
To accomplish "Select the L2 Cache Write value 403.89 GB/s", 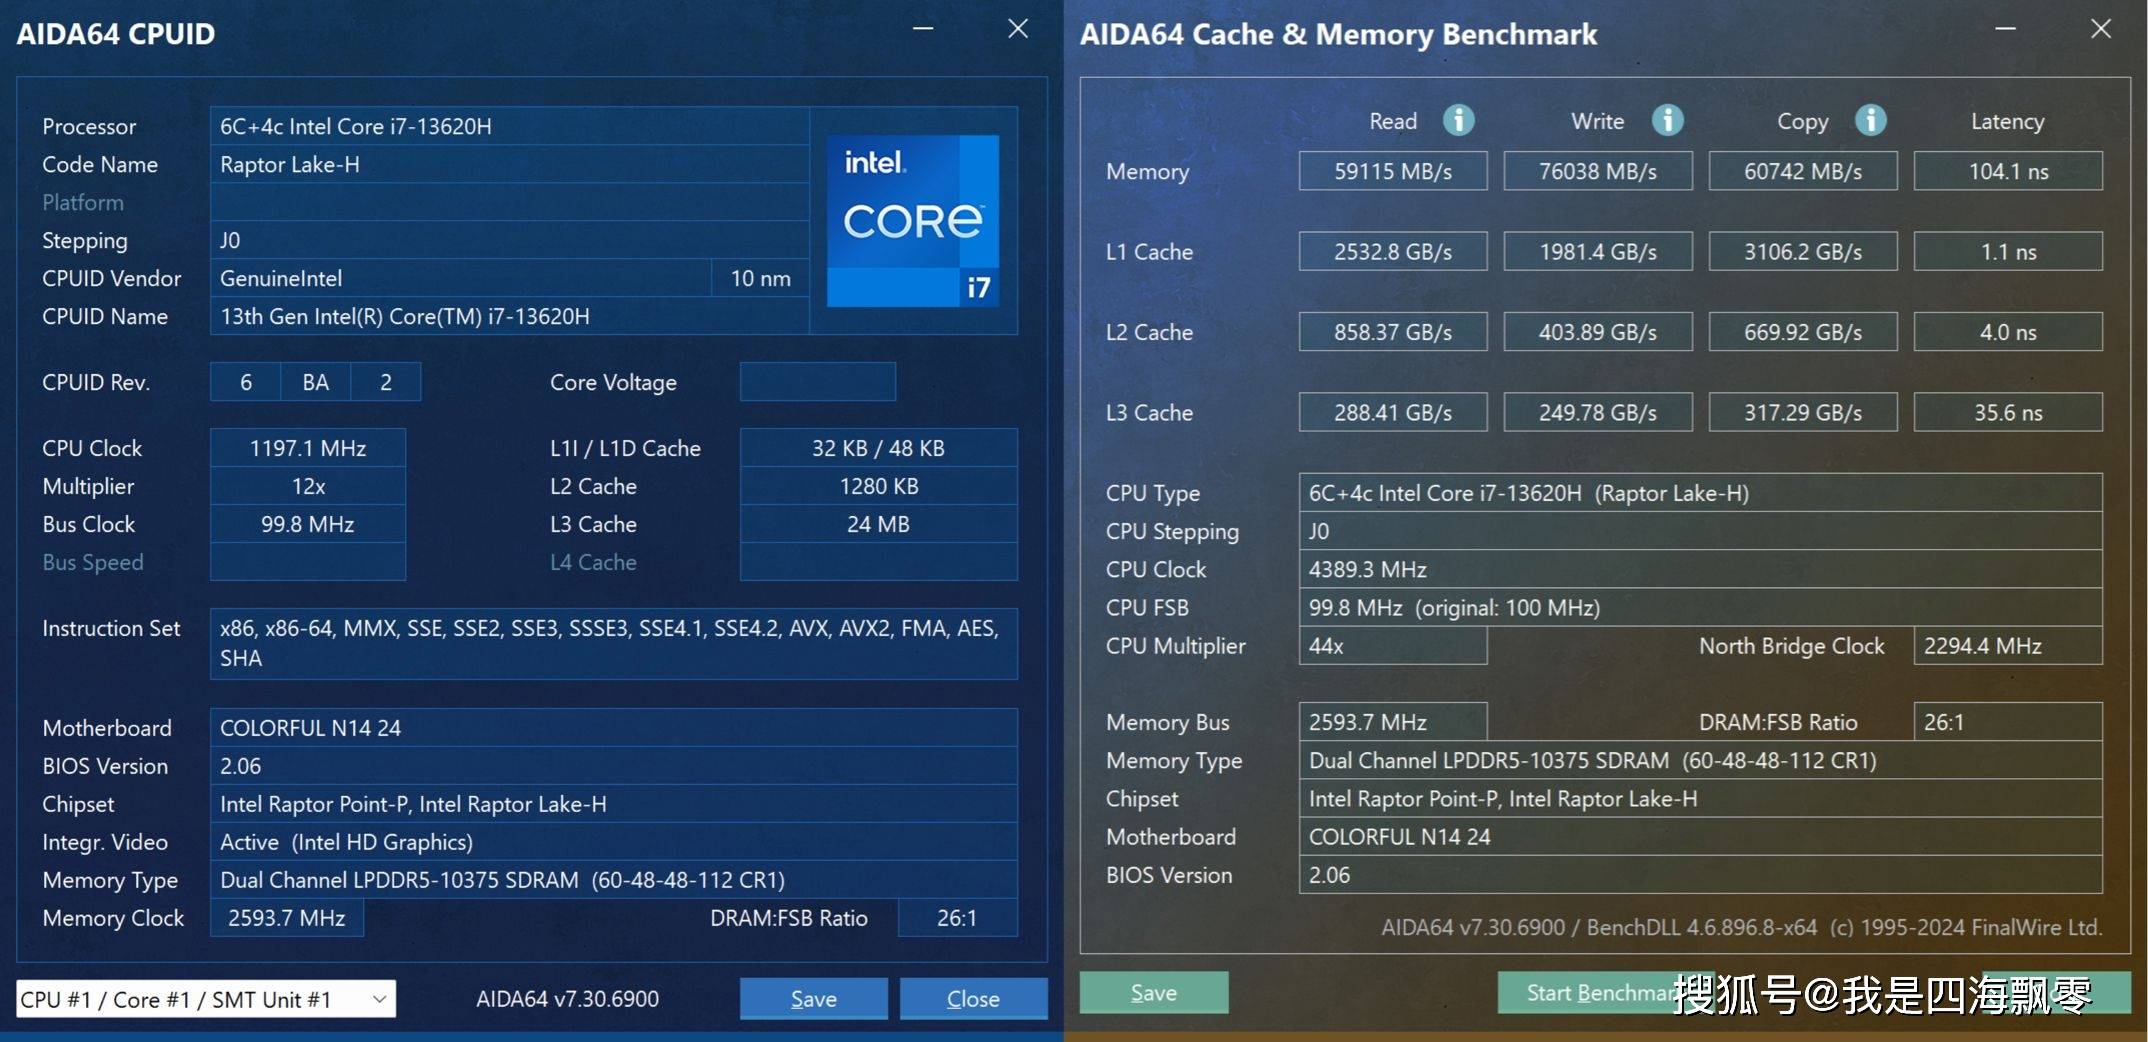I will (x=1598, y=332).
